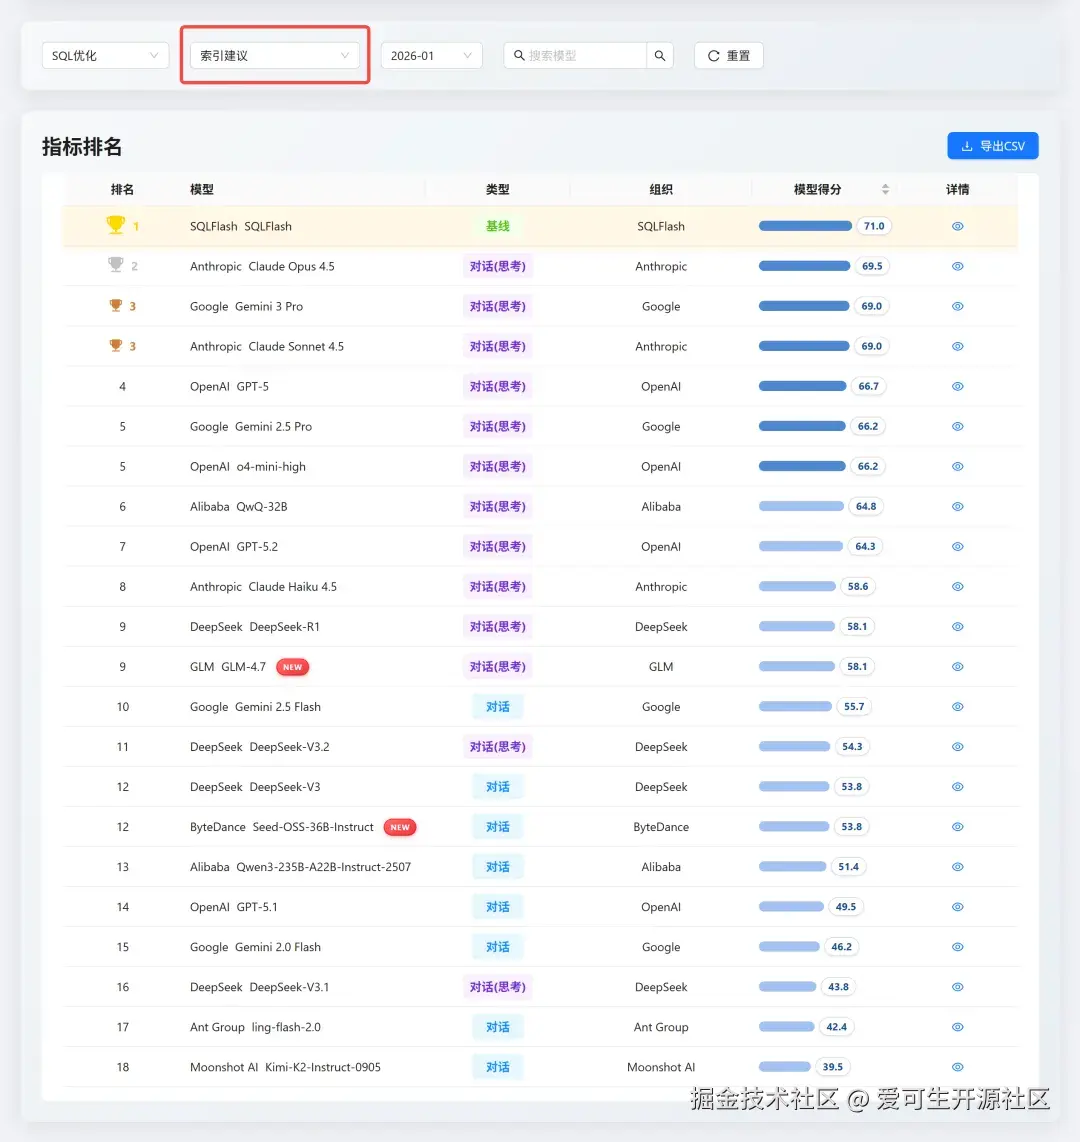Select Alibaba QwQ-32B model name
The width and height of the screenshot is (1080, 1142).
[x=239, y=507]
